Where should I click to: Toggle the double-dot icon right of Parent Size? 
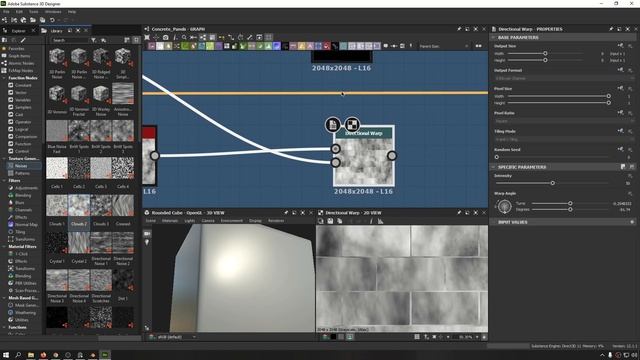point(478,46)
